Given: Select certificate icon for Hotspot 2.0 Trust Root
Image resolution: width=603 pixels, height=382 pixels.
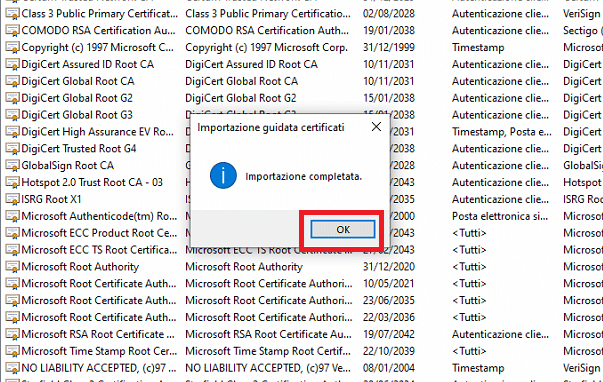Looking at the screenshot, I should [12, 182].
